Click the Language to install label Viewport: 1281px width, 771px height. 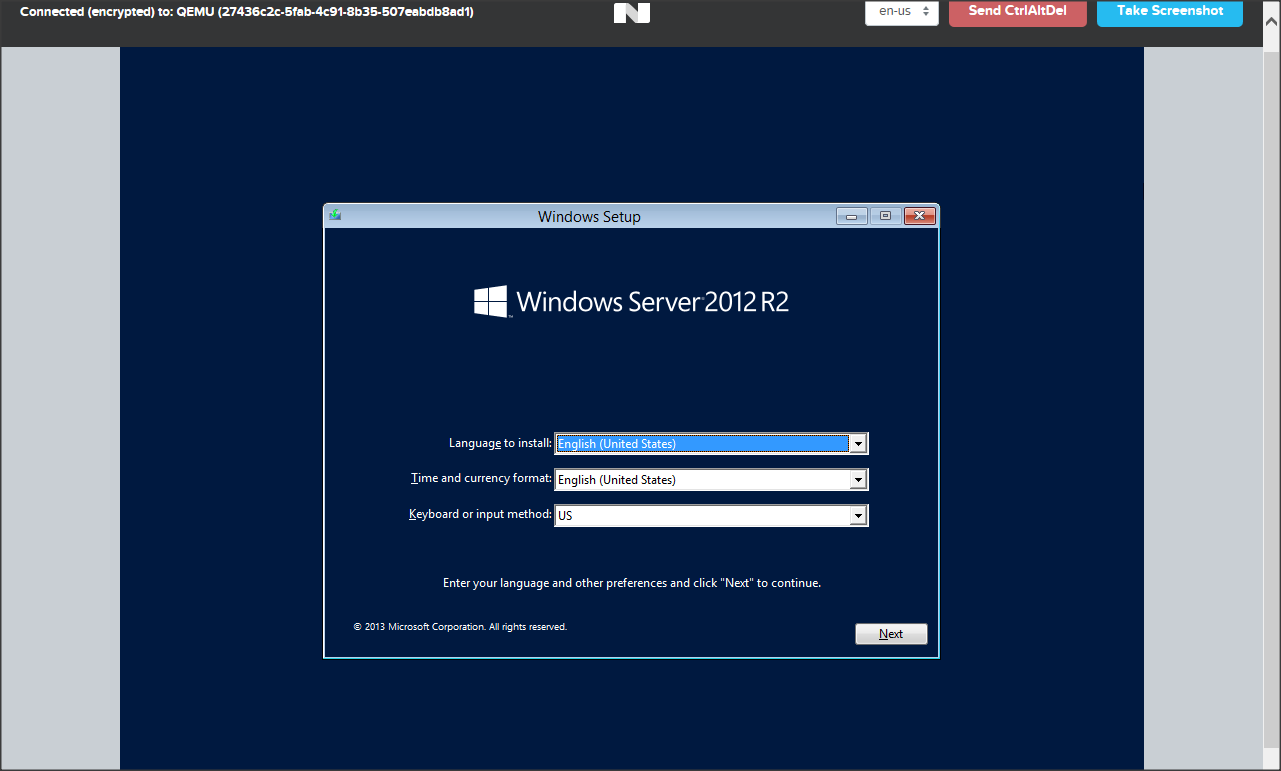500,443
